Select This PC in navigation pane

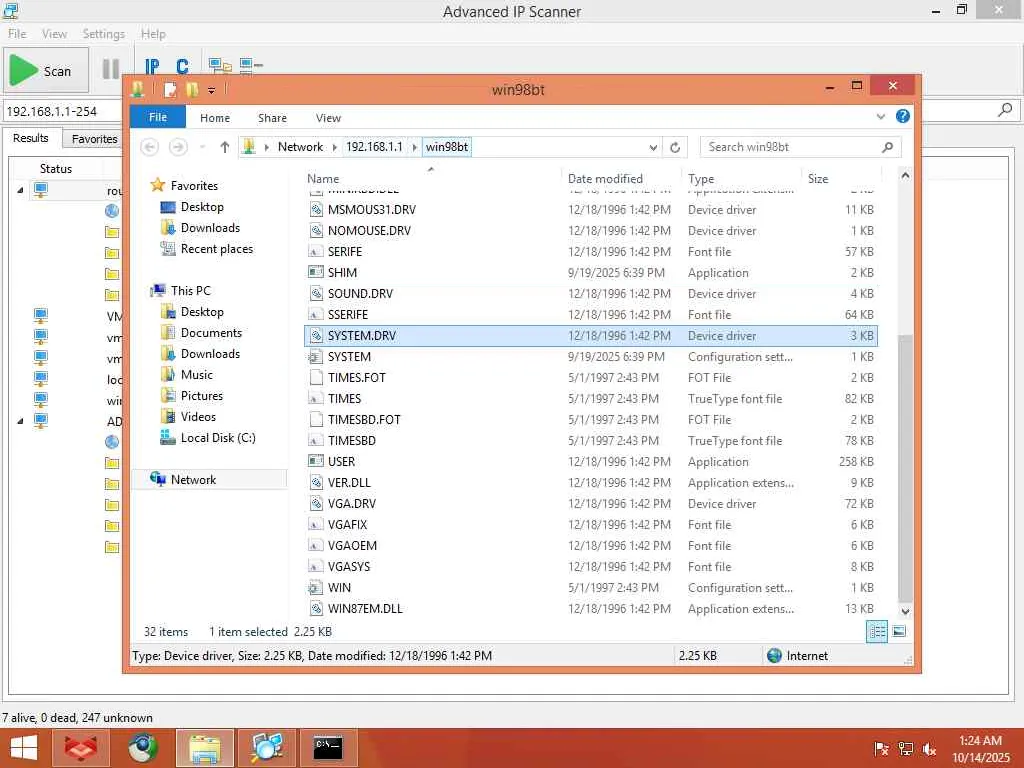(x=191, y=291)
